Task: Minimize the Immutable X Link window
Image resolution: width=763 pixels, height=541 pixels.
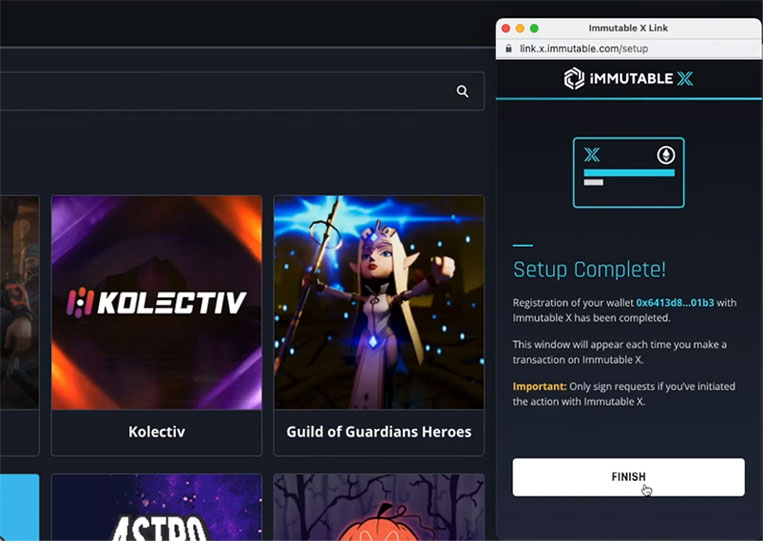Action: coord(520,28)
